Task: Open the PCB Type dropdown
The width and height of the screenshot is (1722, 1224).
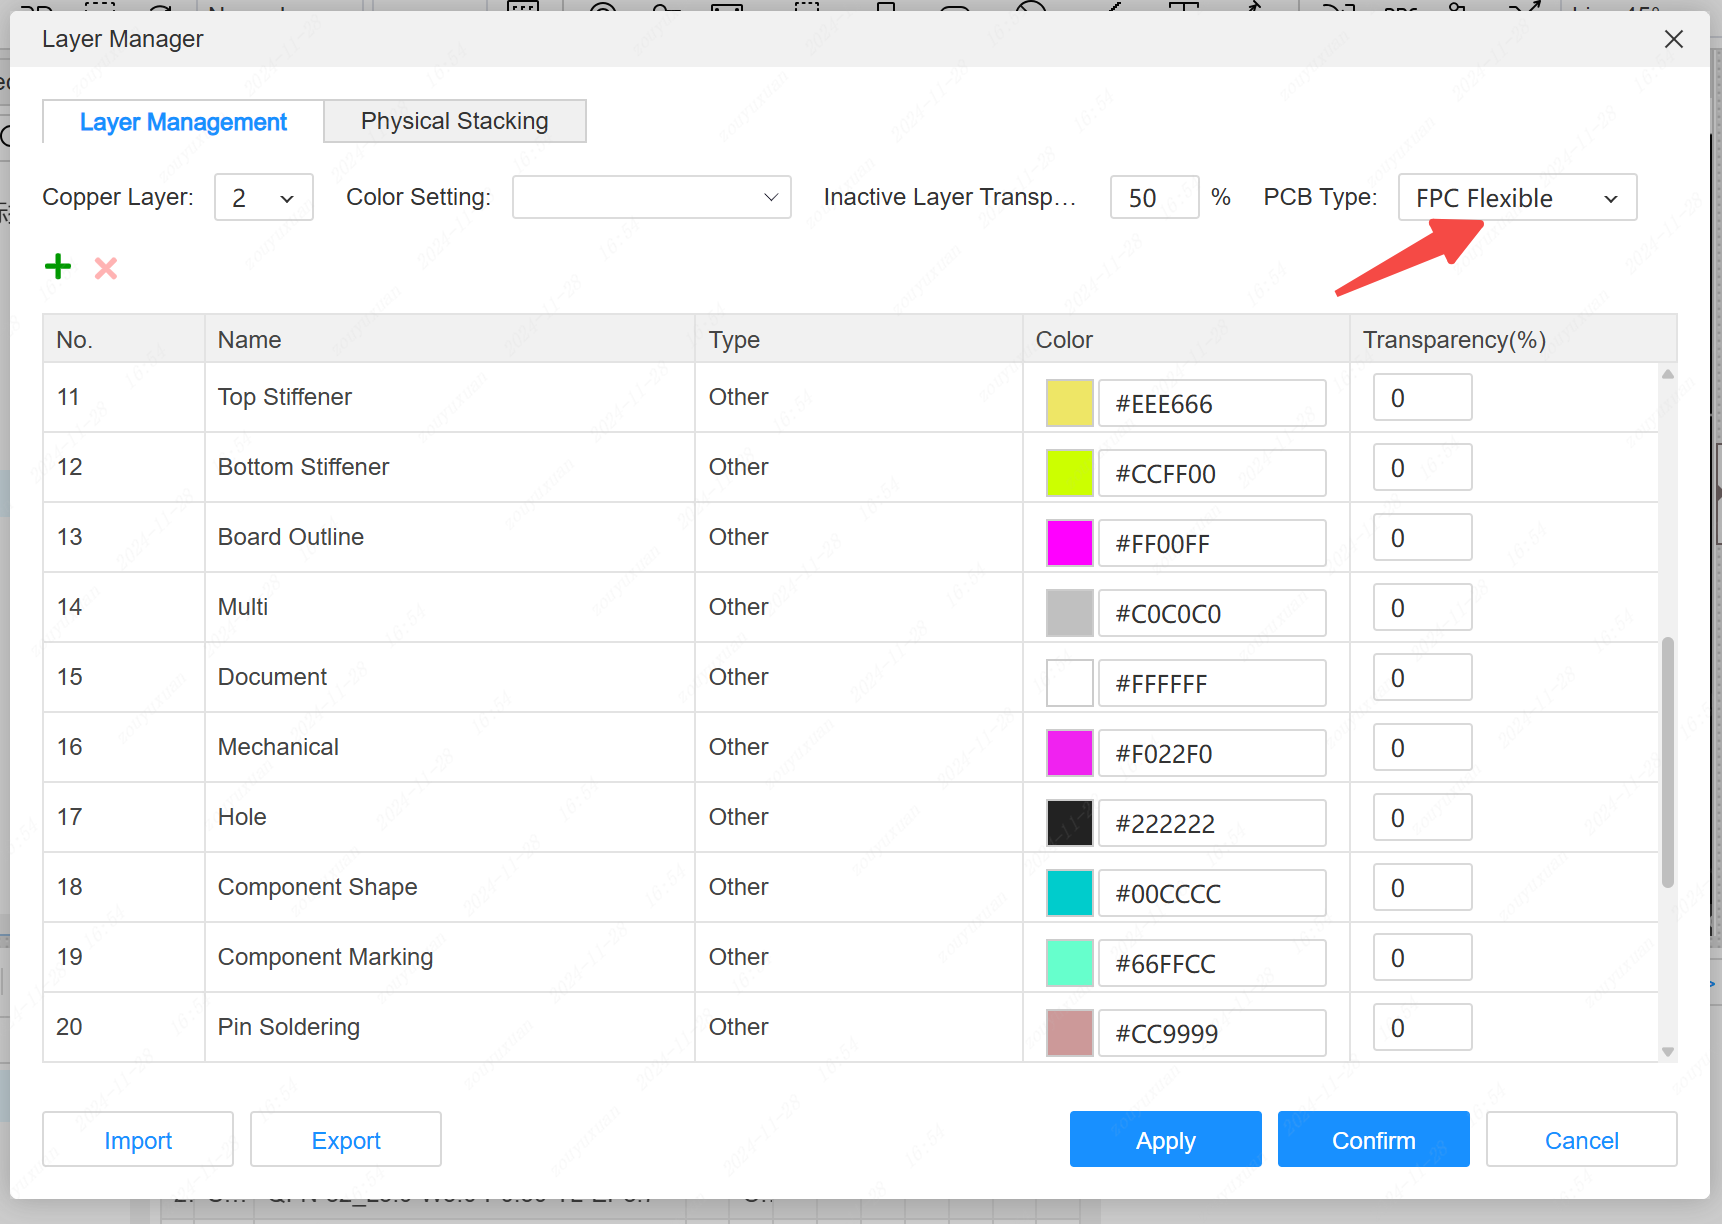Action: click(x=1516, y=198)
